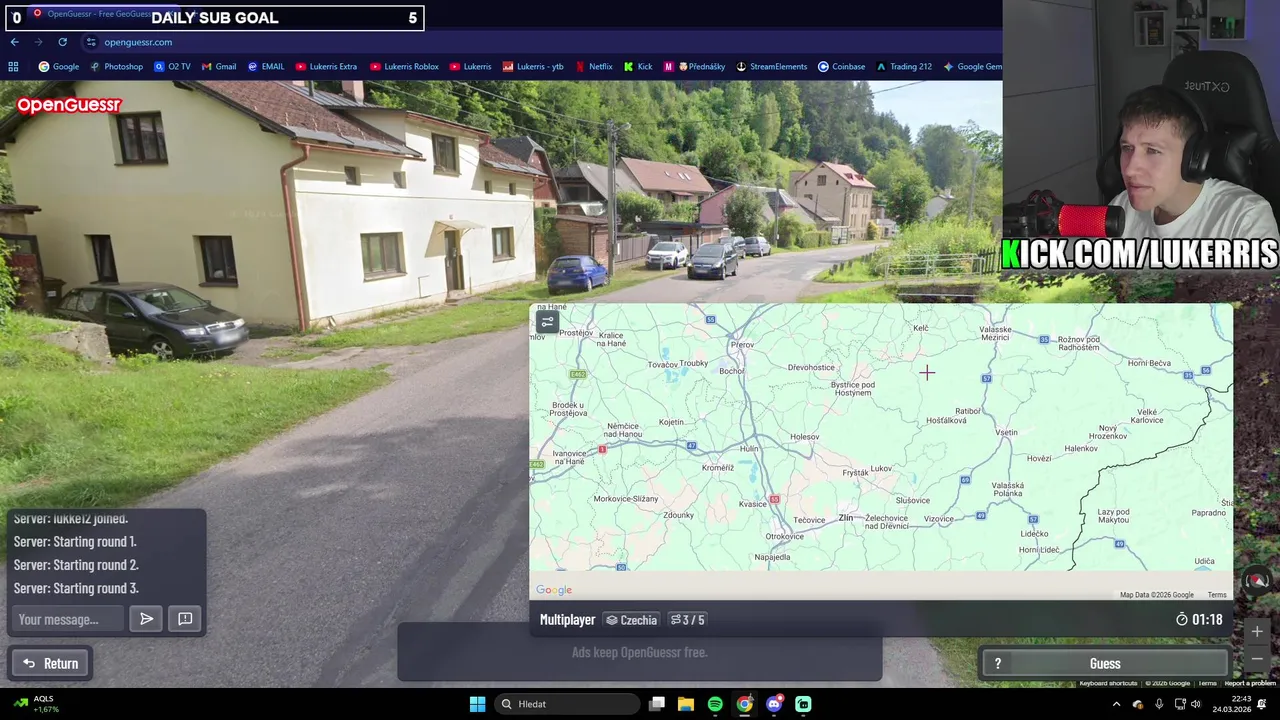Image resolution: width=1280 pixels, height=720 pixels.
Task: Click the Czechia map label
Action: pyautogui.click(x=631, y=620)
